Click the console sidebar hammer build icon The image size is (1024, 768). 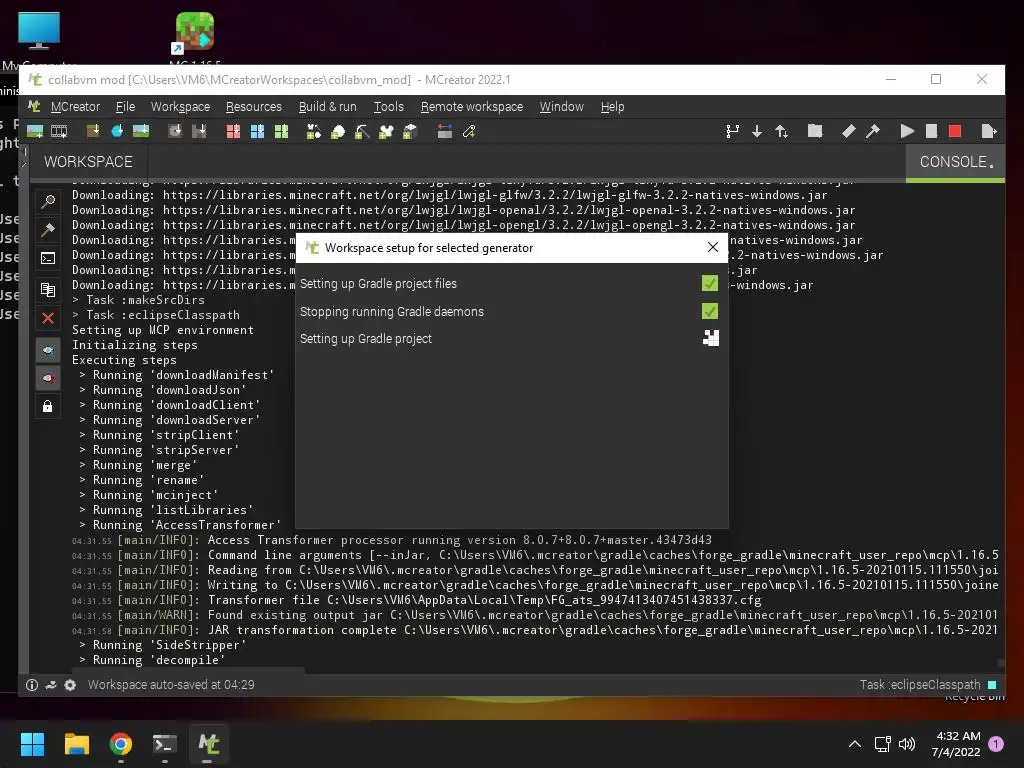48,230
